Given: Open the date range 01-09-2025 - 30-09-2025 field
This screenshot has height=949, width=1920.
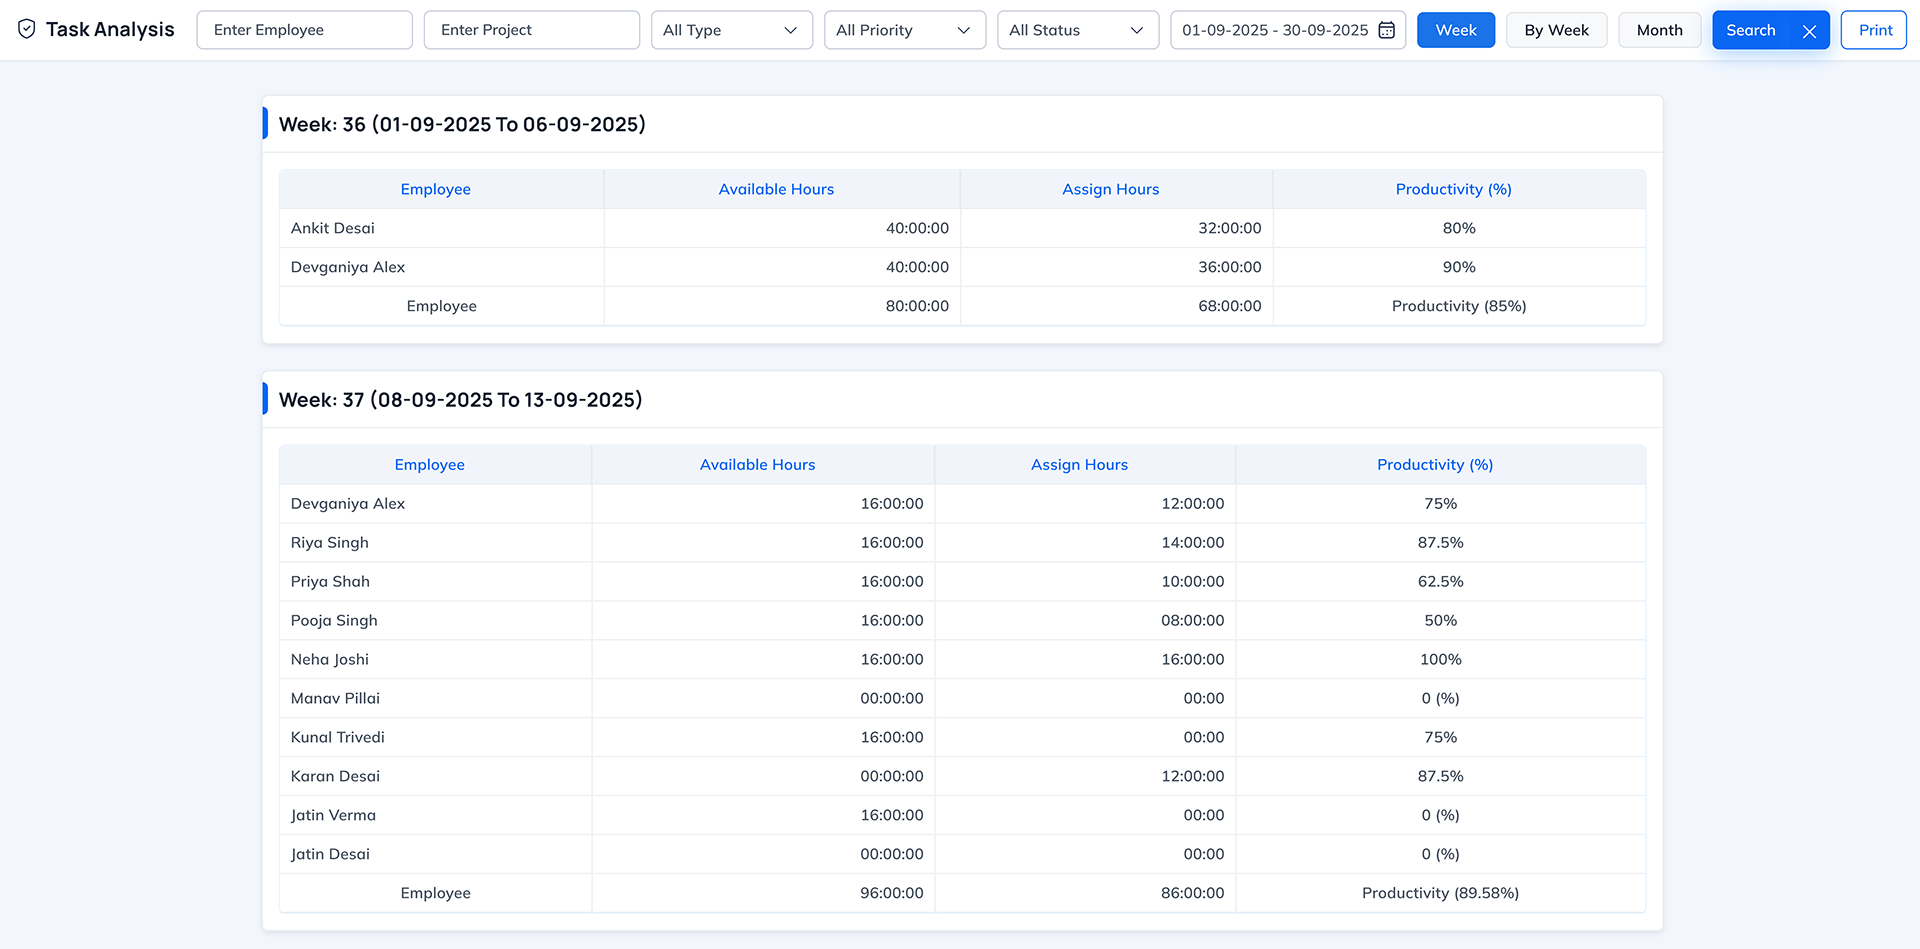Looking at the screenshot, I should [1274, 30].
